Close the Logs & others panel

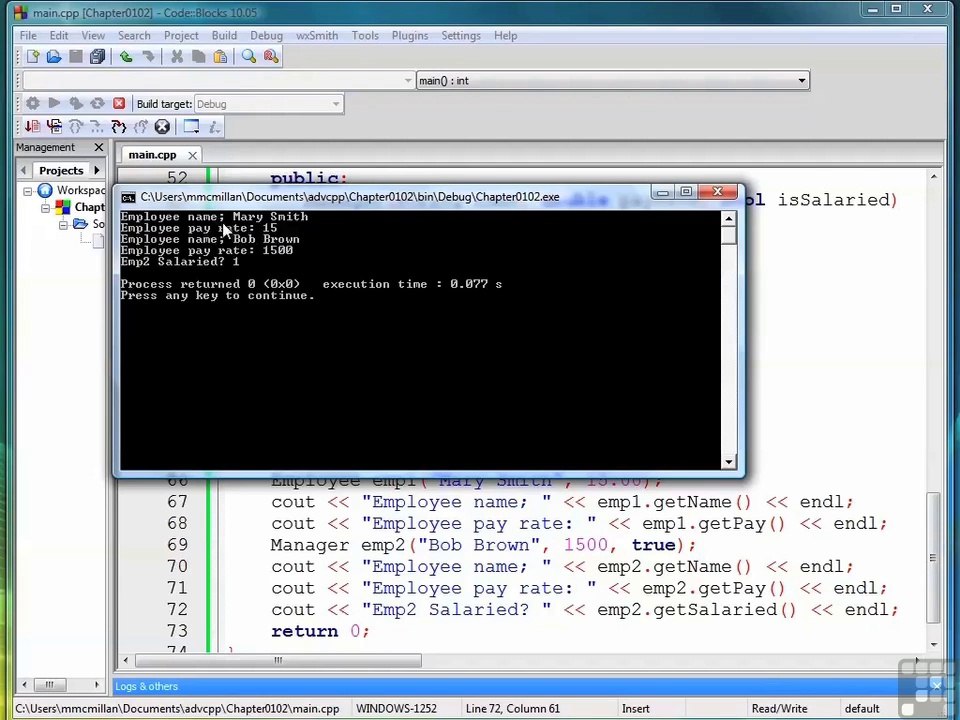pos(936,686)
